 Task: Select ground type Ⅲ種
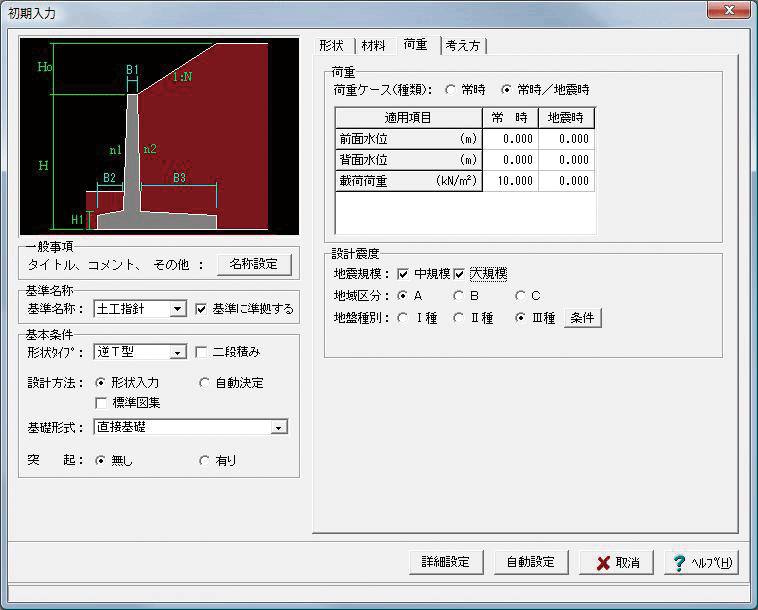click(x=520, y=318)
